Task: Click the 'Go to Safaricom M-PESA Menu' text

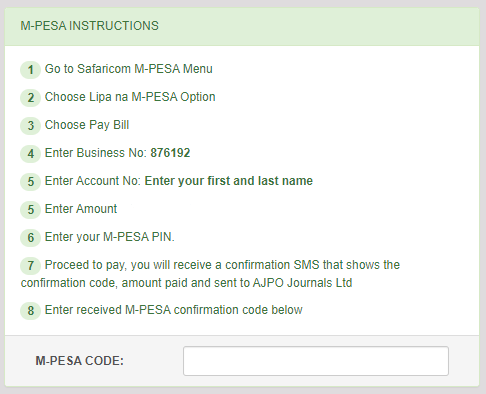Action: coord(129,69)
